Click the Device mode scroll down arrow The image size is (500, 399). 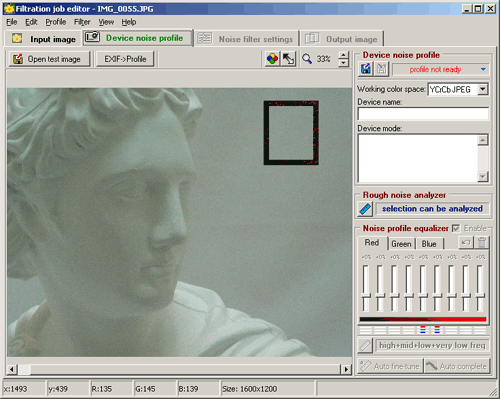(483, 176)
